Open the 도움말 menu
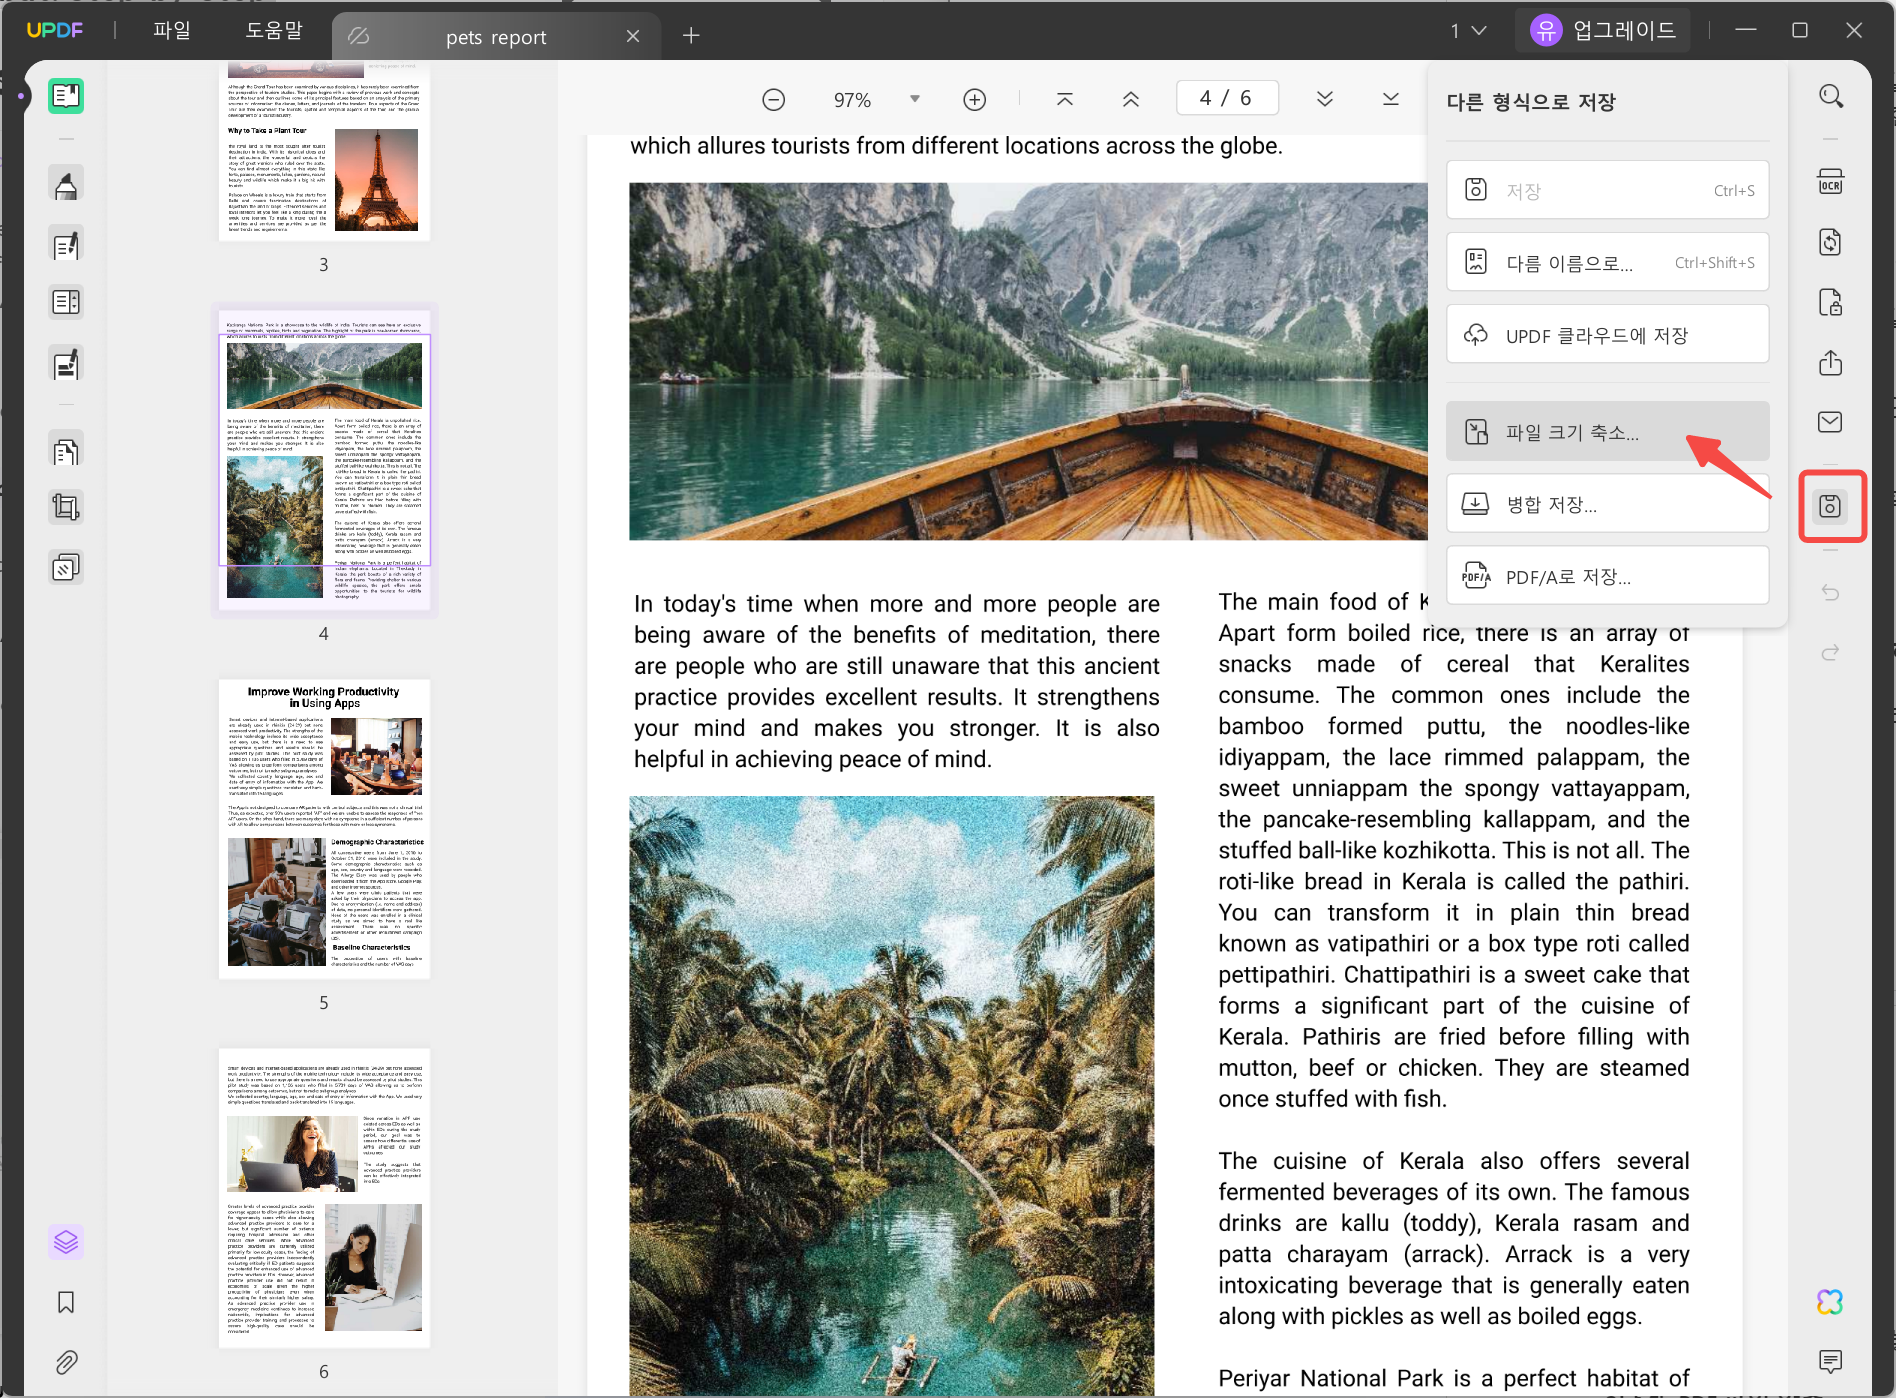This screenshot has height=1398, width=1896. point(274,30)
